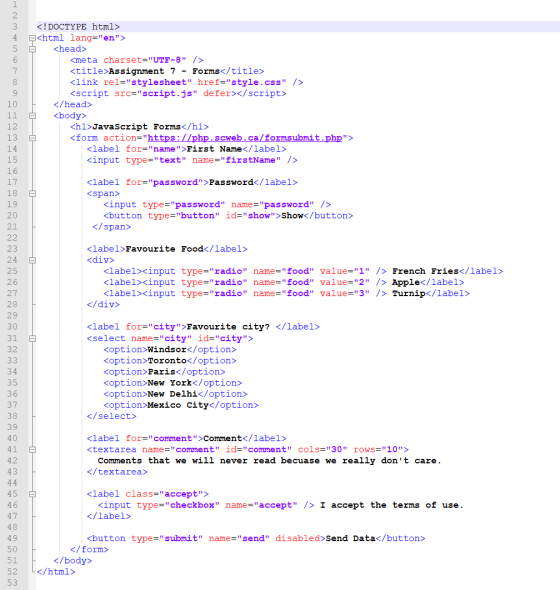Click the "Turnip" radio label text
The width and height of the screenshot is (560, 590).
tap(409, 293)
